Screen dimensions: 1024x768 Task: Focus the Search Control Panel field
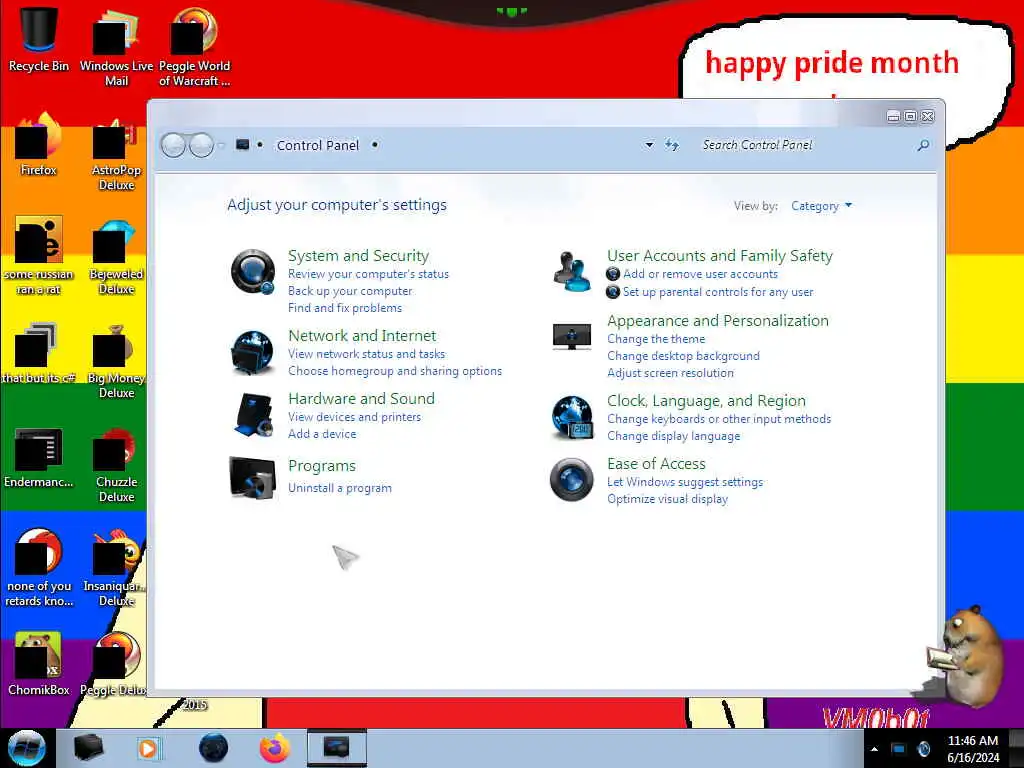(807, 145)
